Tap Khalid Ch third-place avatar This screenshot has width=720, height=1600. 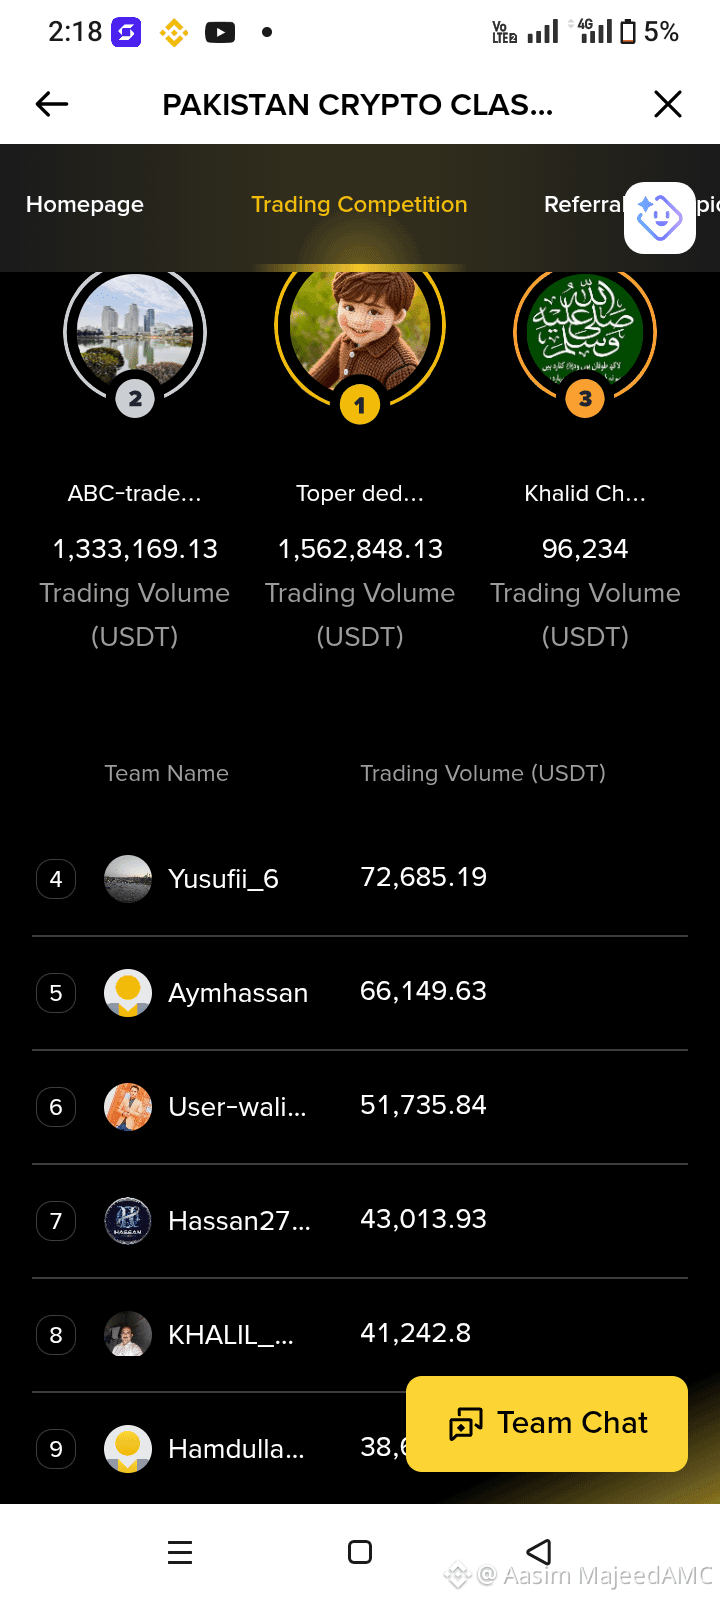(585, 332)
